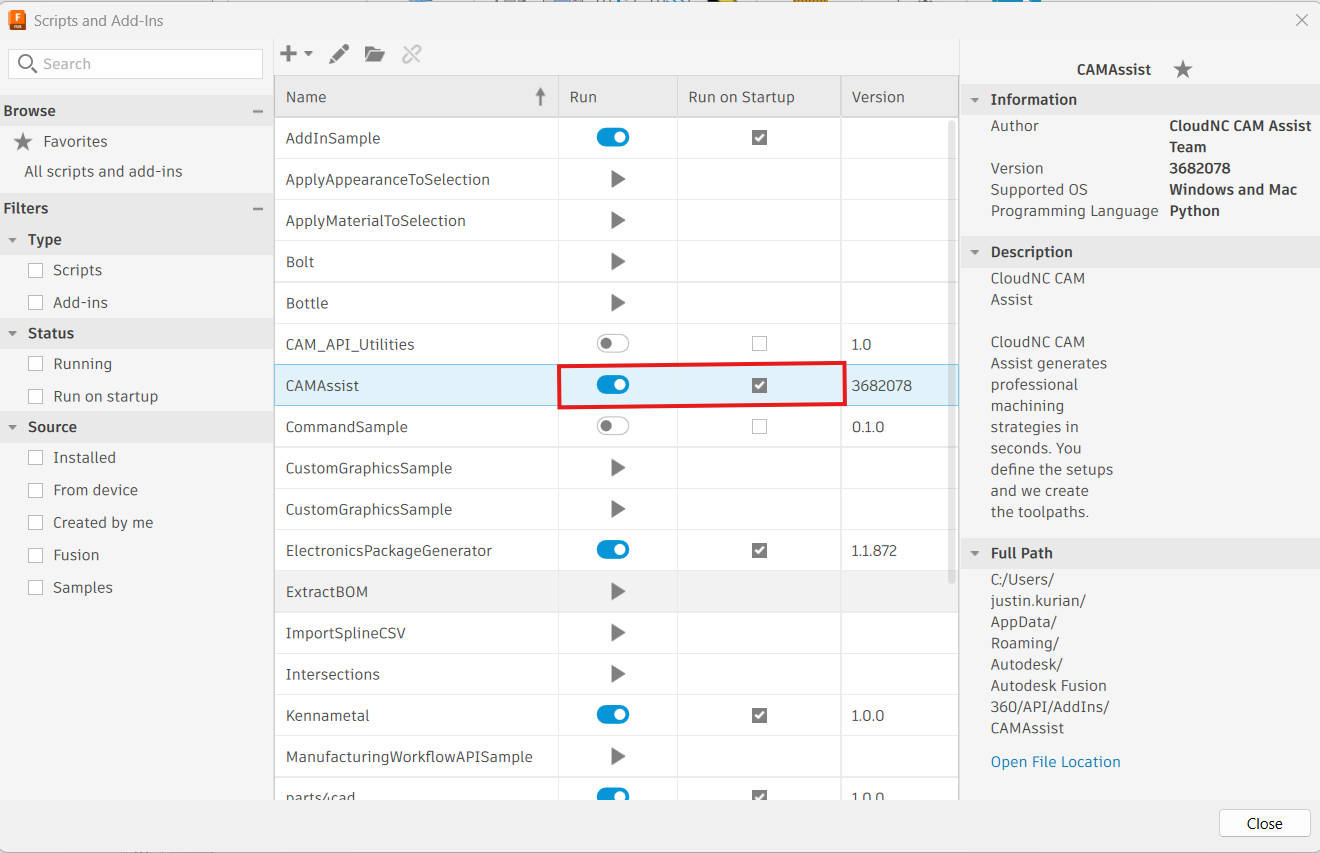1320x853 pixels.
Task: Run the ApplyAppearanceToSelection script
Action: (x=618, y=179)
